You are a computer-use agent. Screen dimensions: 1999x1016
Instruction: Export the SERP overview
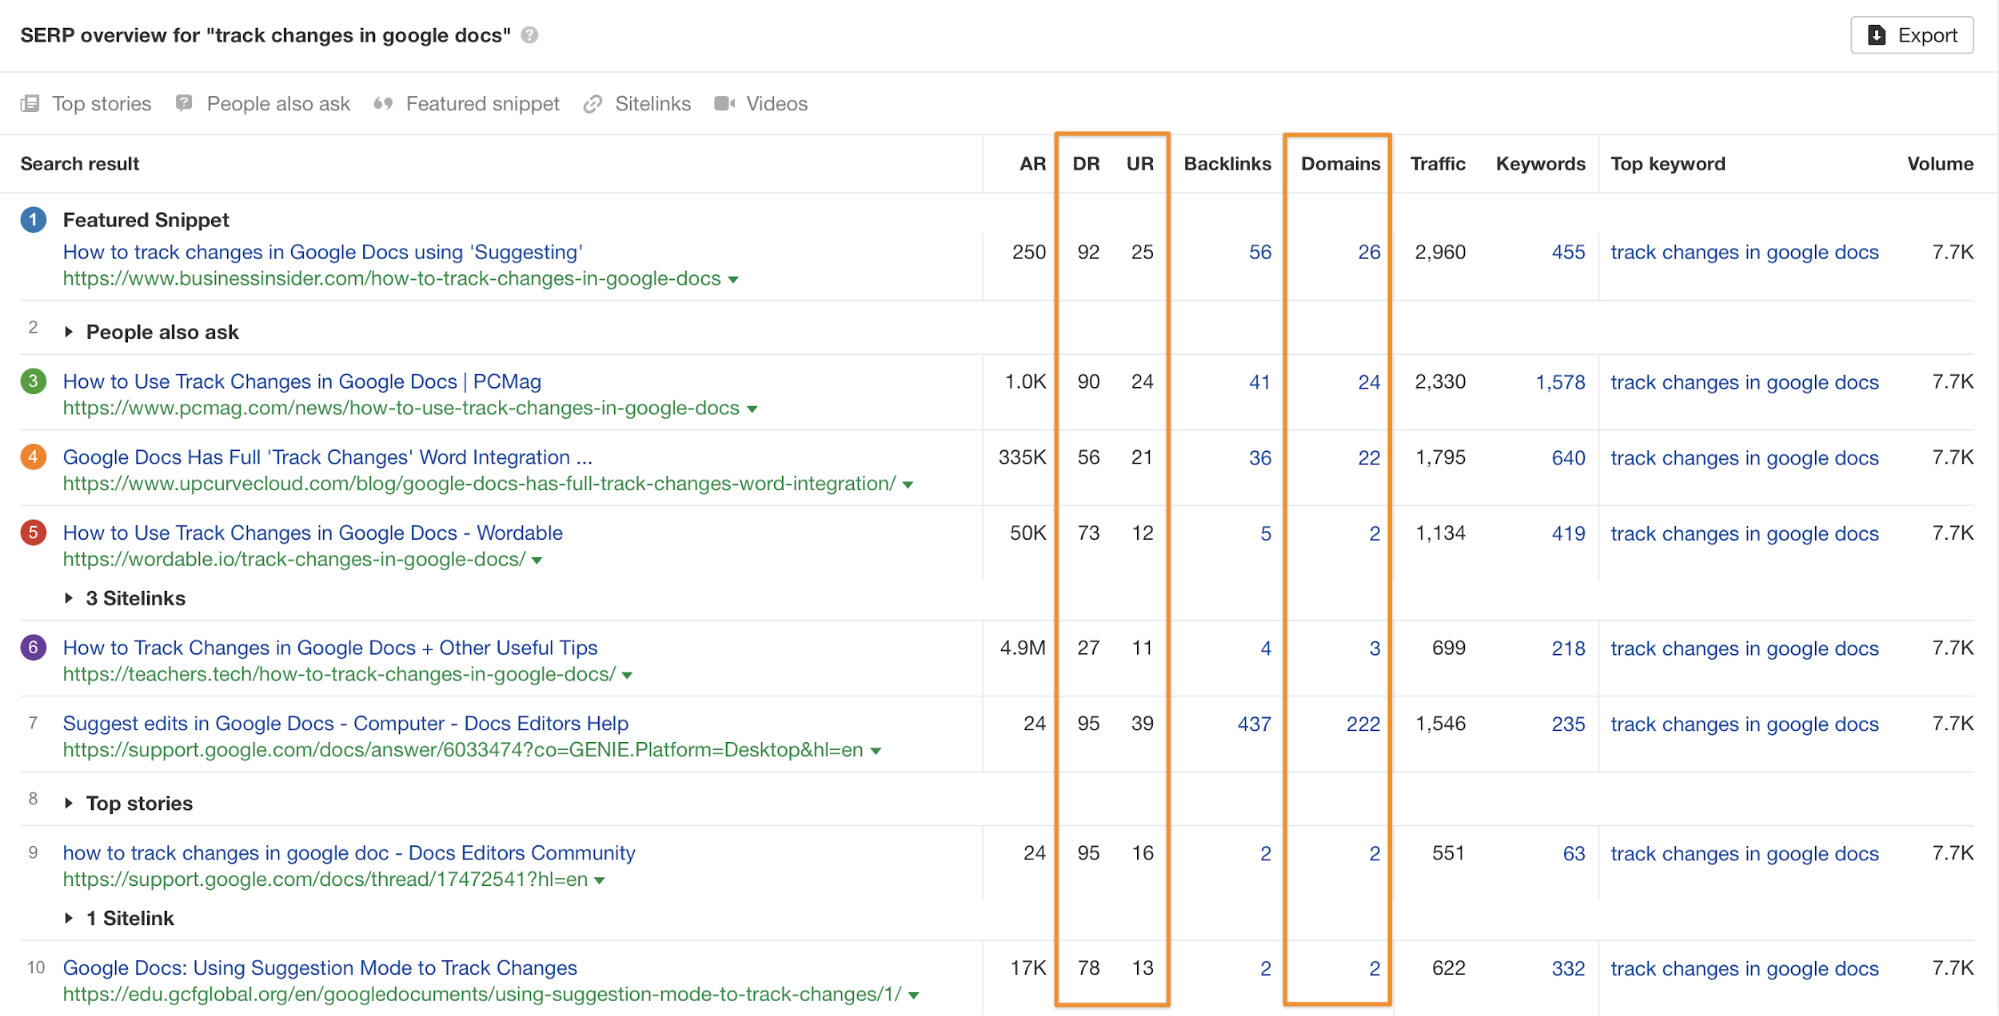pyautogui.click(x=1911, y=35)
